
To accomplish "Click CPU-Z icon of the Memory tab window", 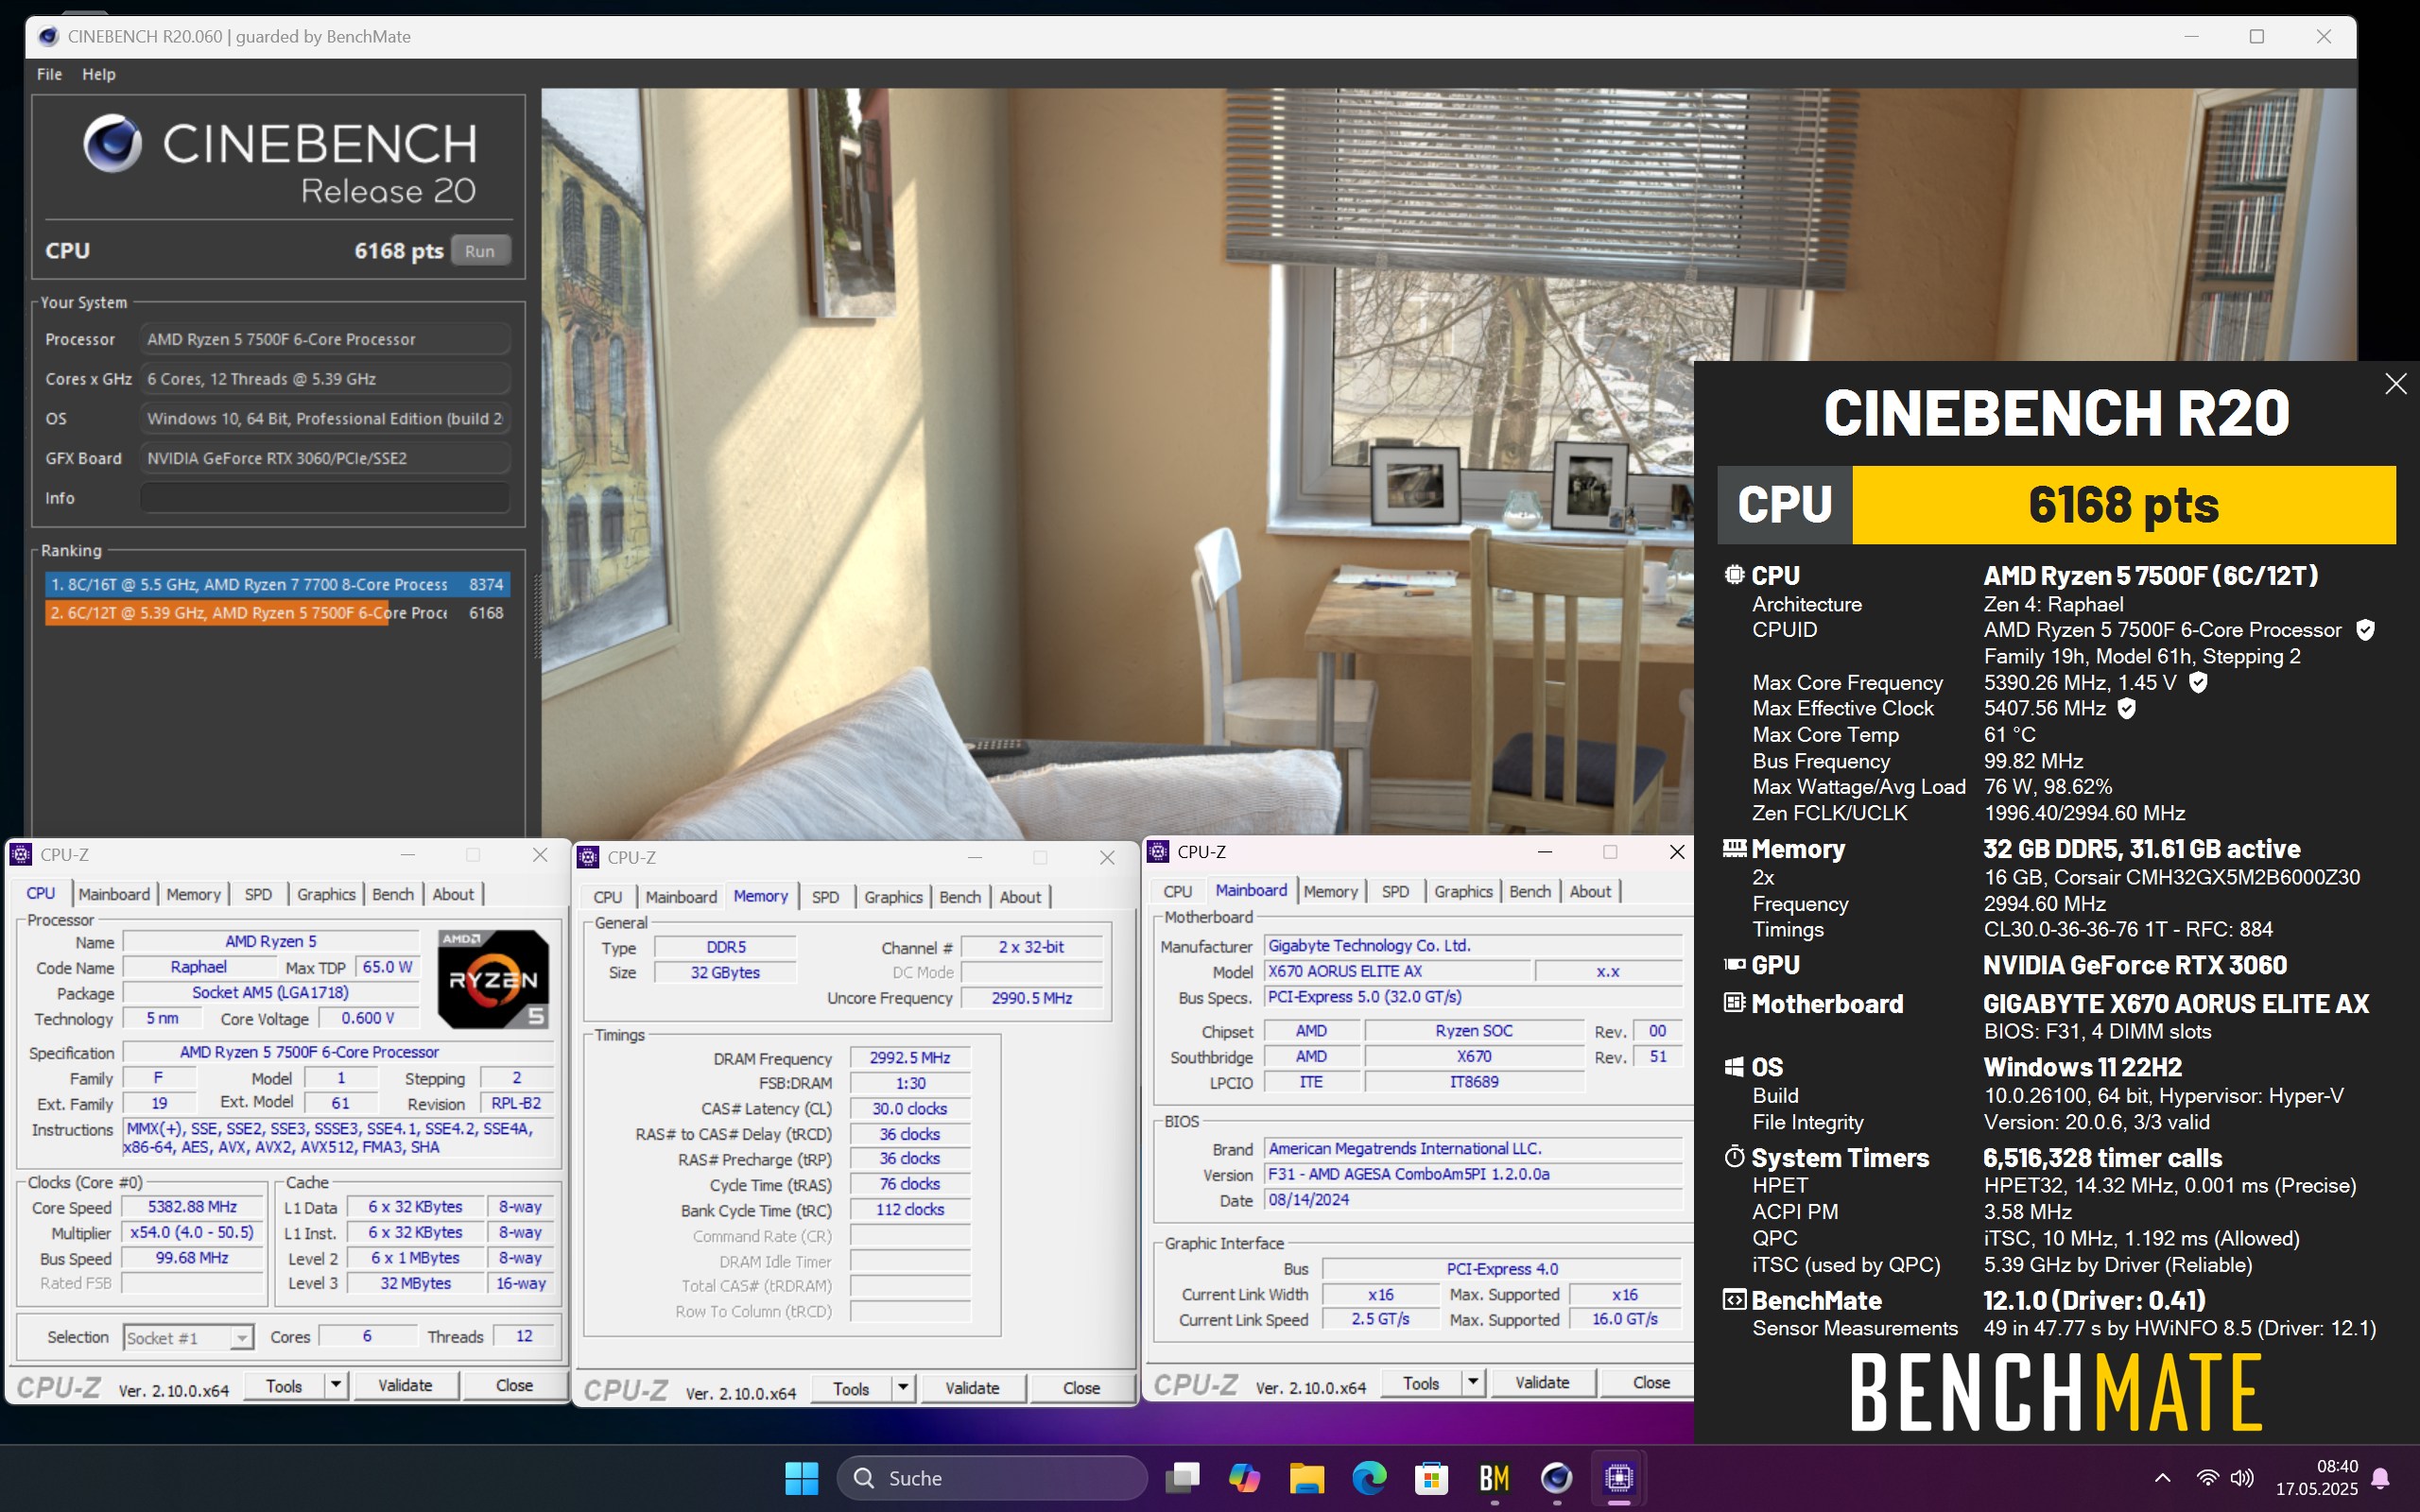I will click(588, 857).
